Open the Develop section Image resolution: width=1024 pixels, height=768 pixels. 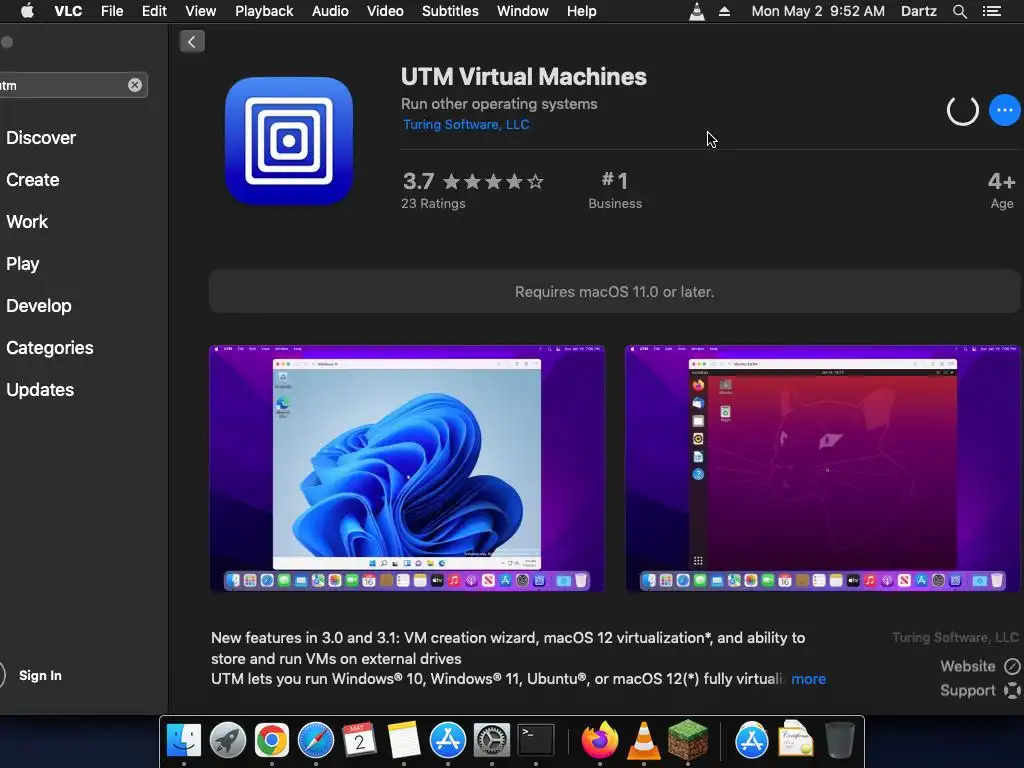39,306
